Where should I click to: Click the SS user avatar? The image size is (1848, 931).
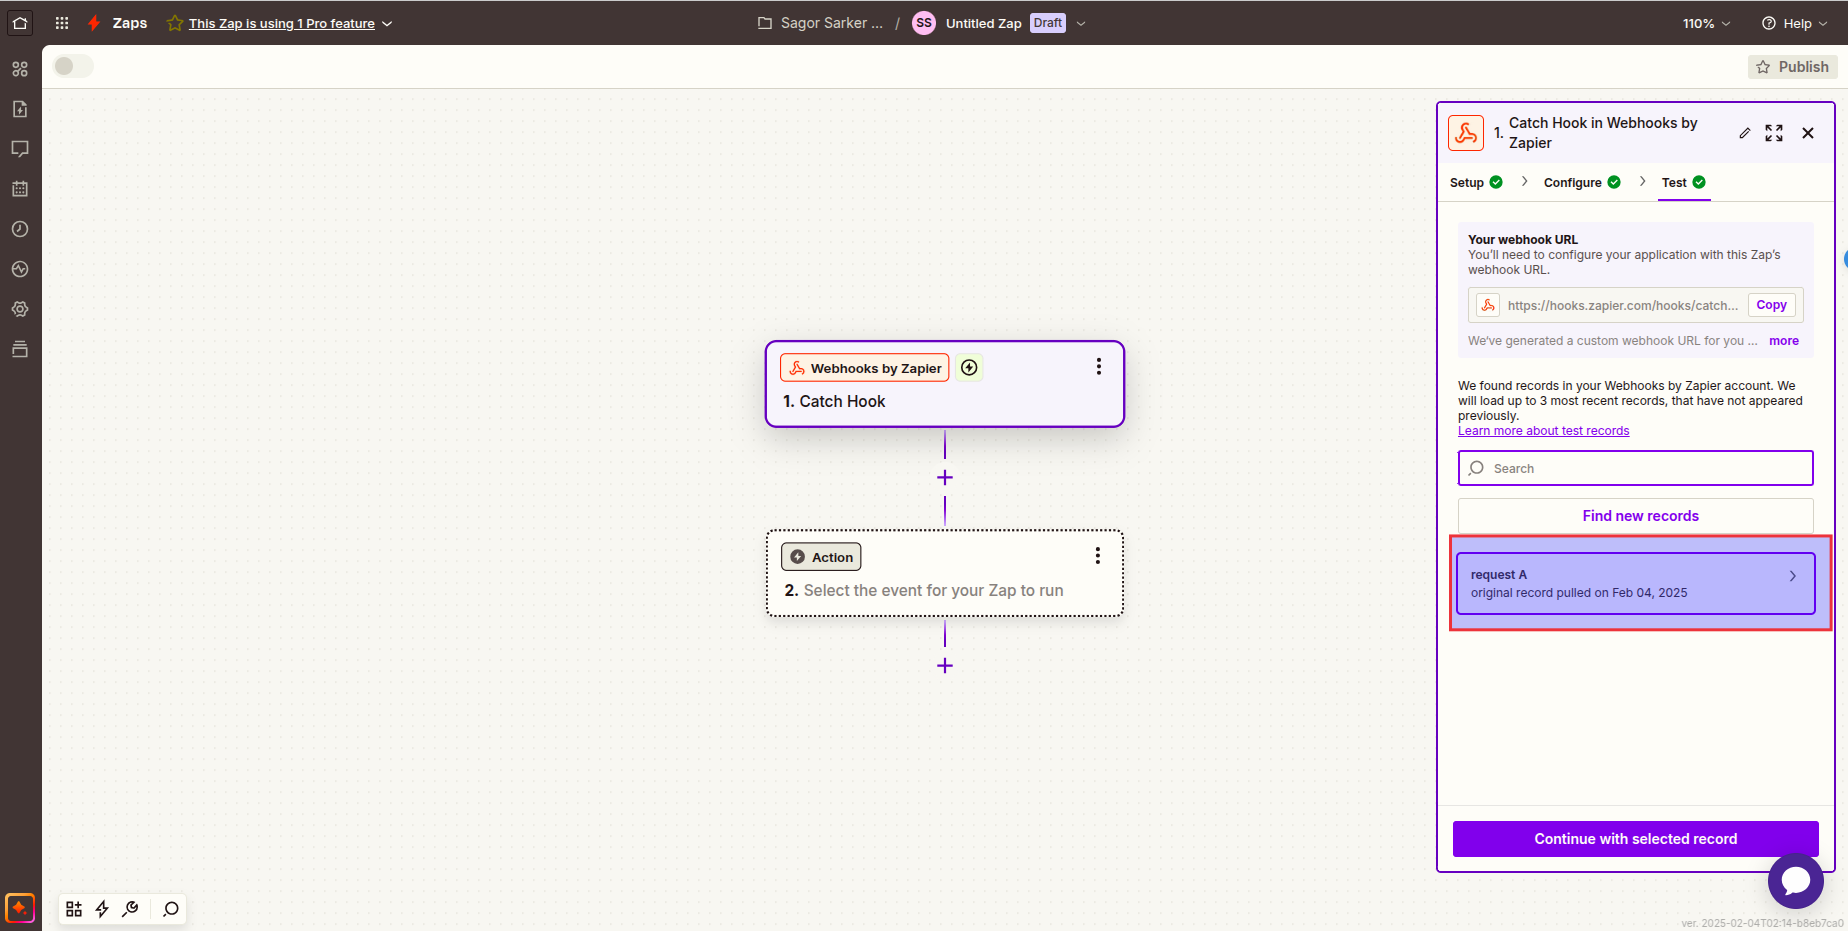924,23
